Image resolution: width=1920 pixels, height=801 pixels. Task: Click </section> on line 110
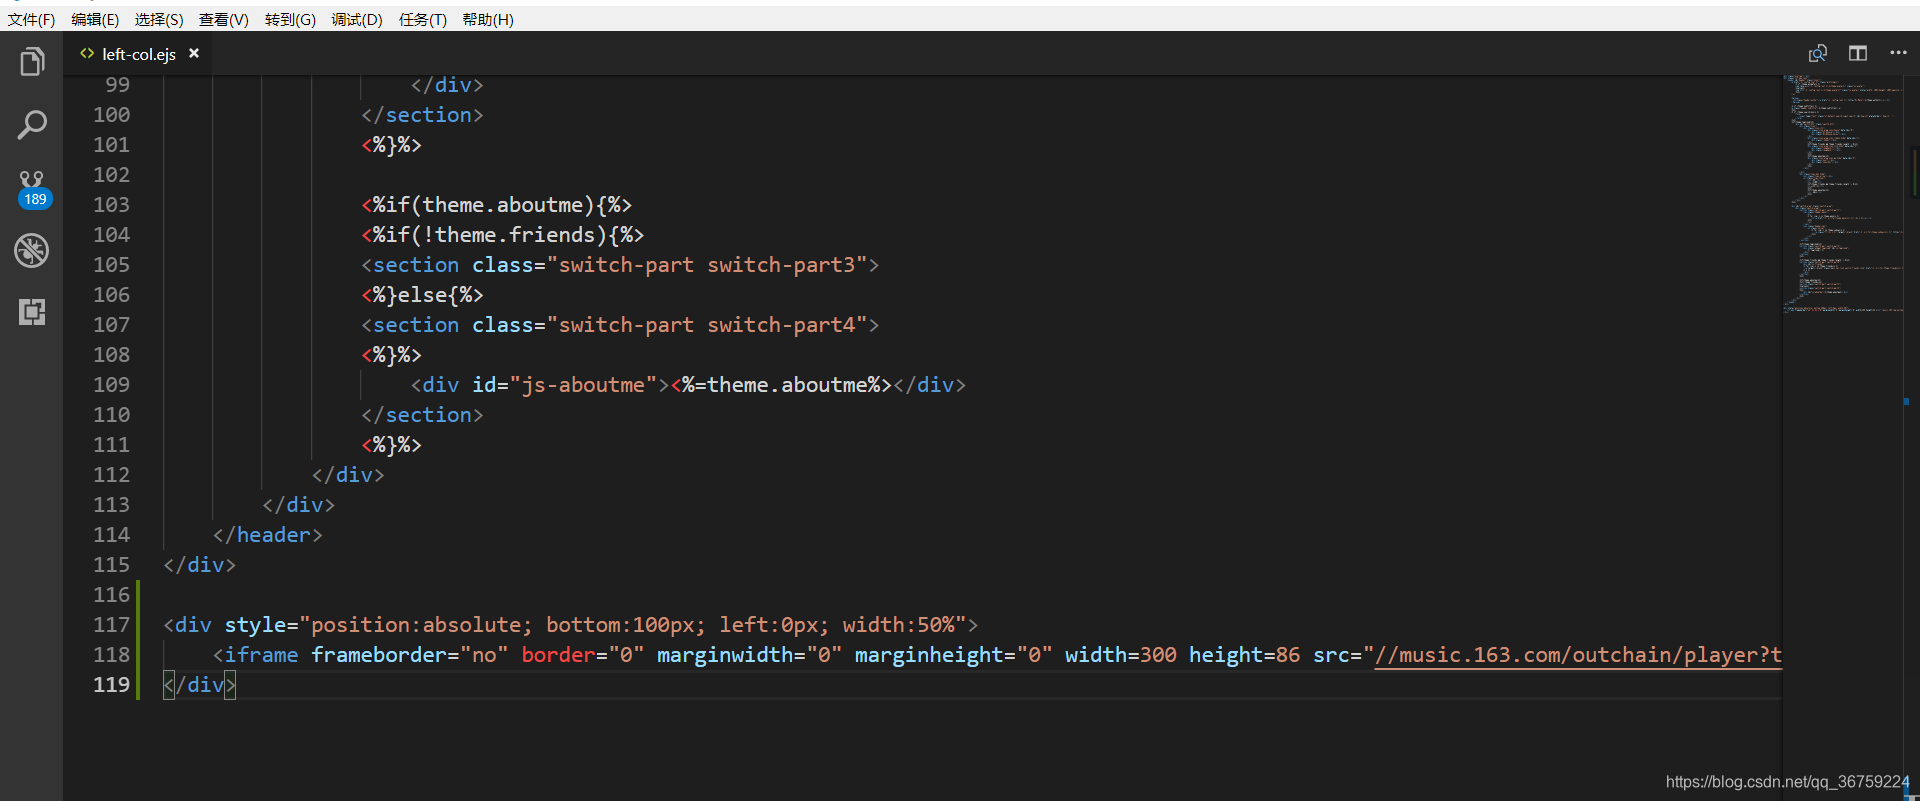pyautogui.click(x=422, y=415)
